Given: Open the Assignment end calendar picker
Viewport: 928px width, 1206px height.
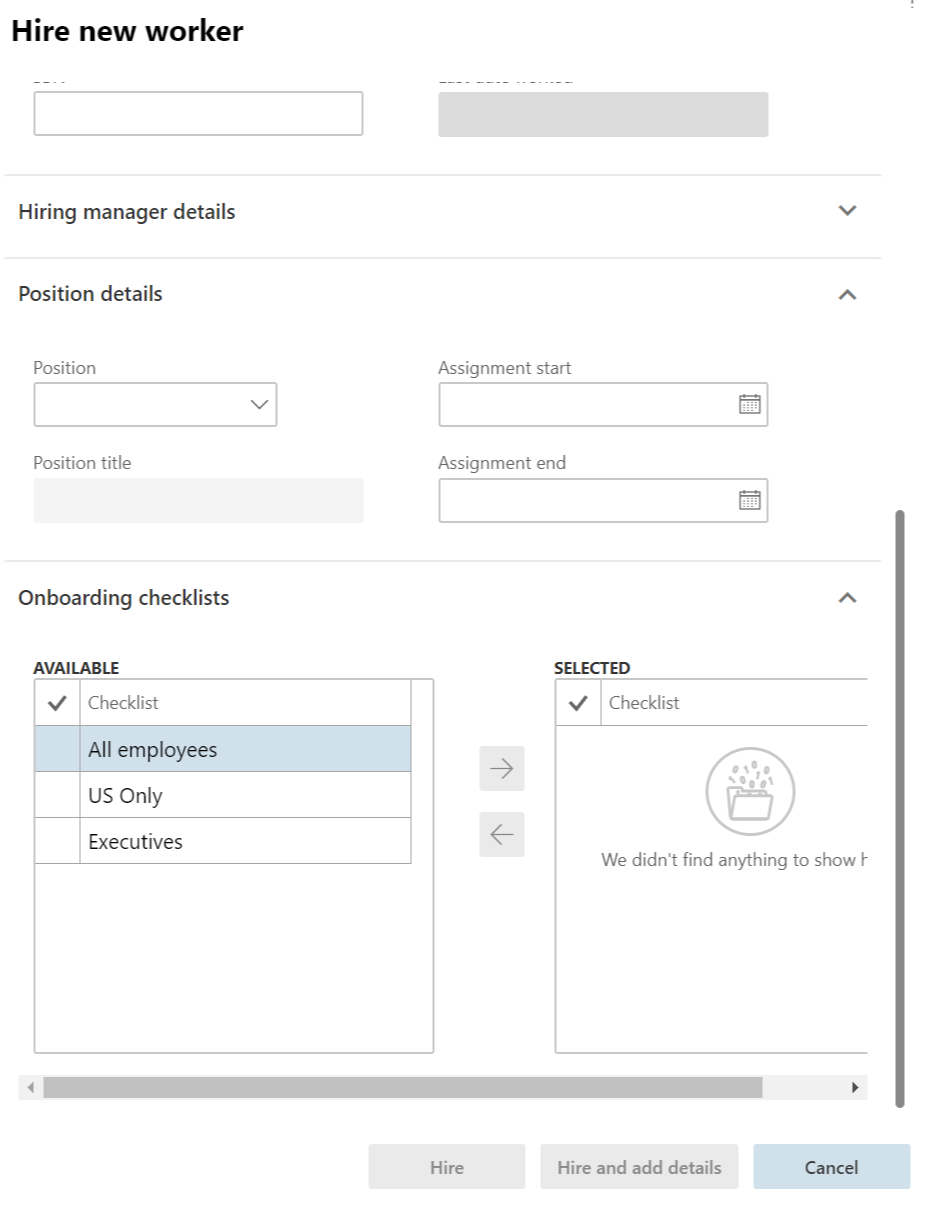Looking at the screenshot, I should pyautogui.click(x=749, y=500).
